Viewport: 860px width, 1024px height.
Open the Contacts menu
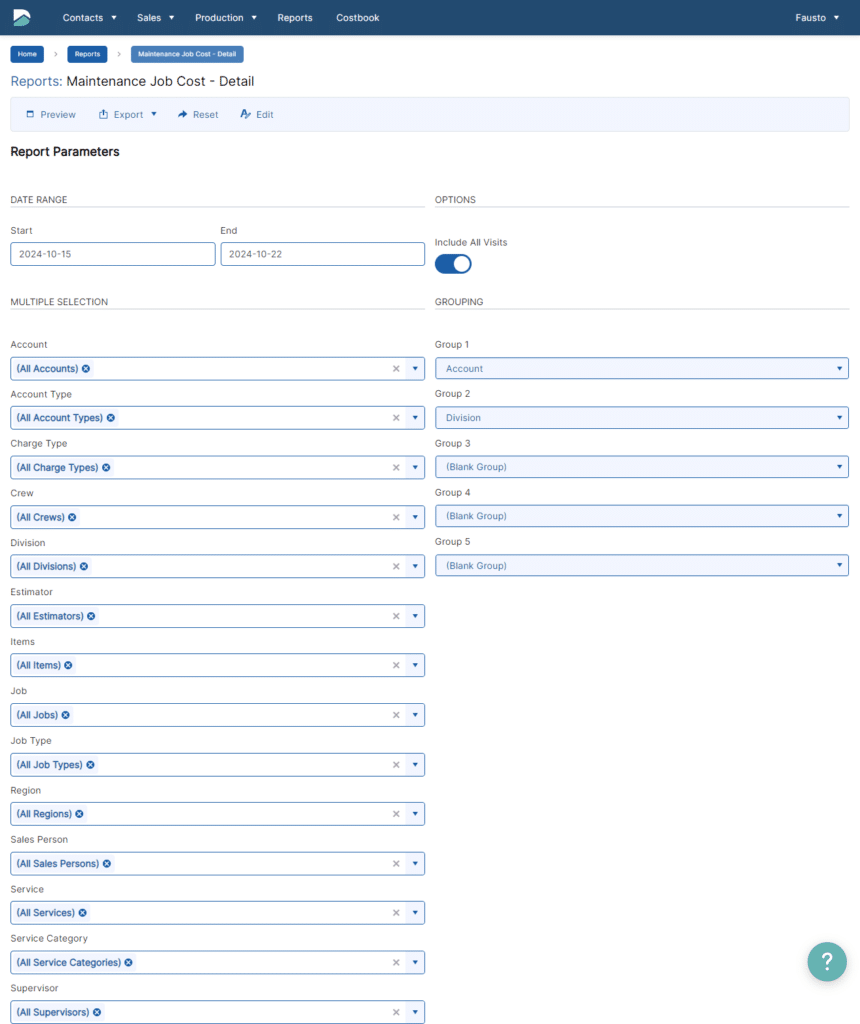[89, 18]
